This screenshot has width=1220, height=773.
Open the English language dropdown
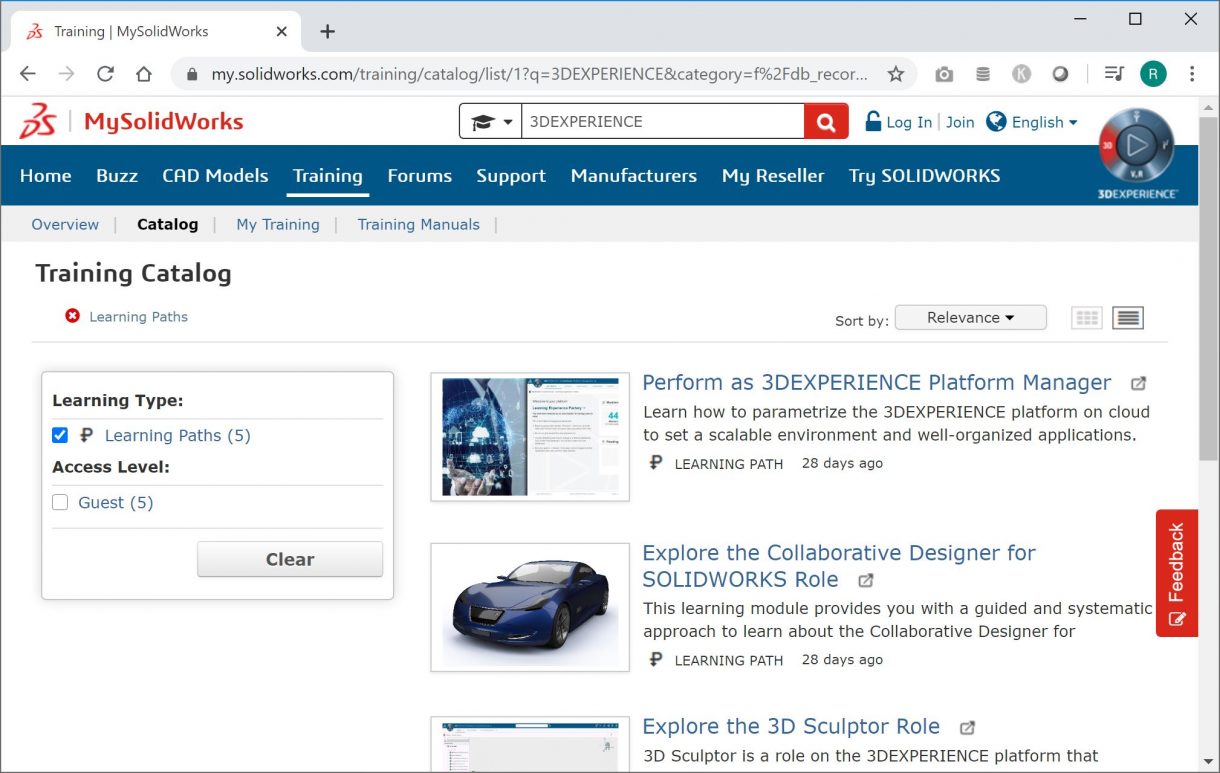1045,122
